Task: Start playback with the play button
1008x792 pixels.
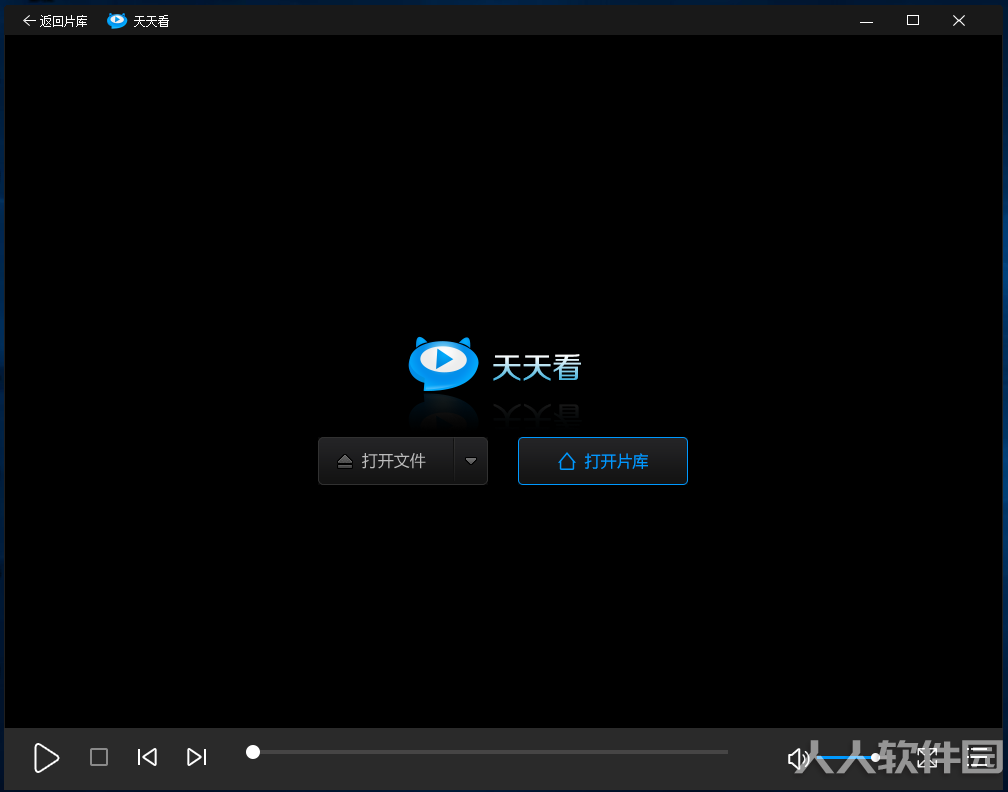Action: pos(46,757)
